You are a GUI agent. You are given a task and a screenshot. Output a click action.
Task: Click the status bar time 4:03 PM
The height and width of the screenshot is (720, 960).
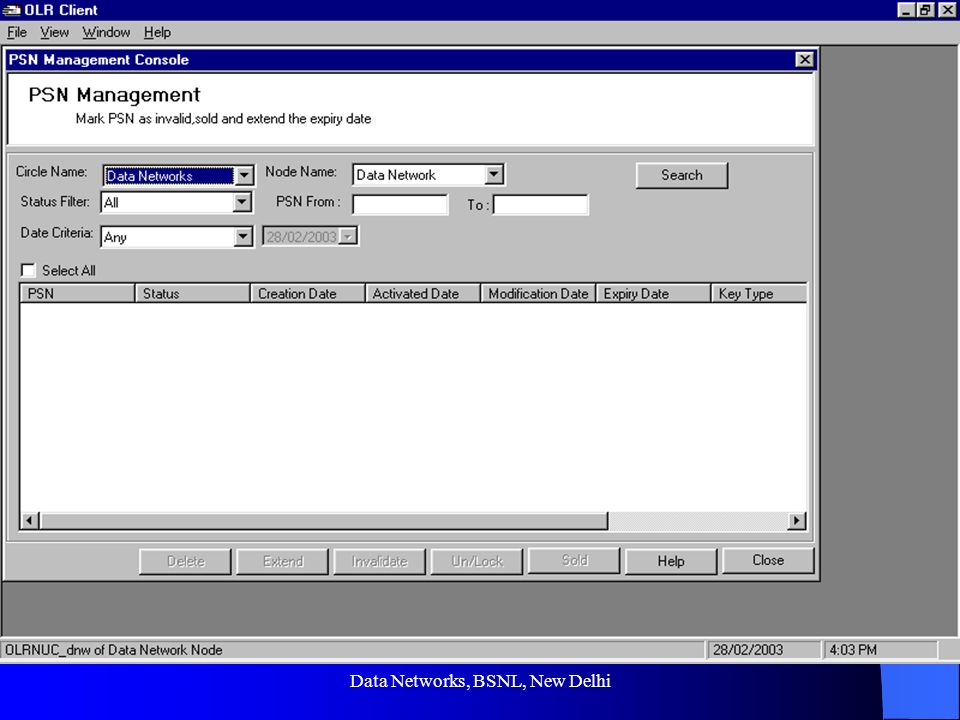[x=853, y=650]
